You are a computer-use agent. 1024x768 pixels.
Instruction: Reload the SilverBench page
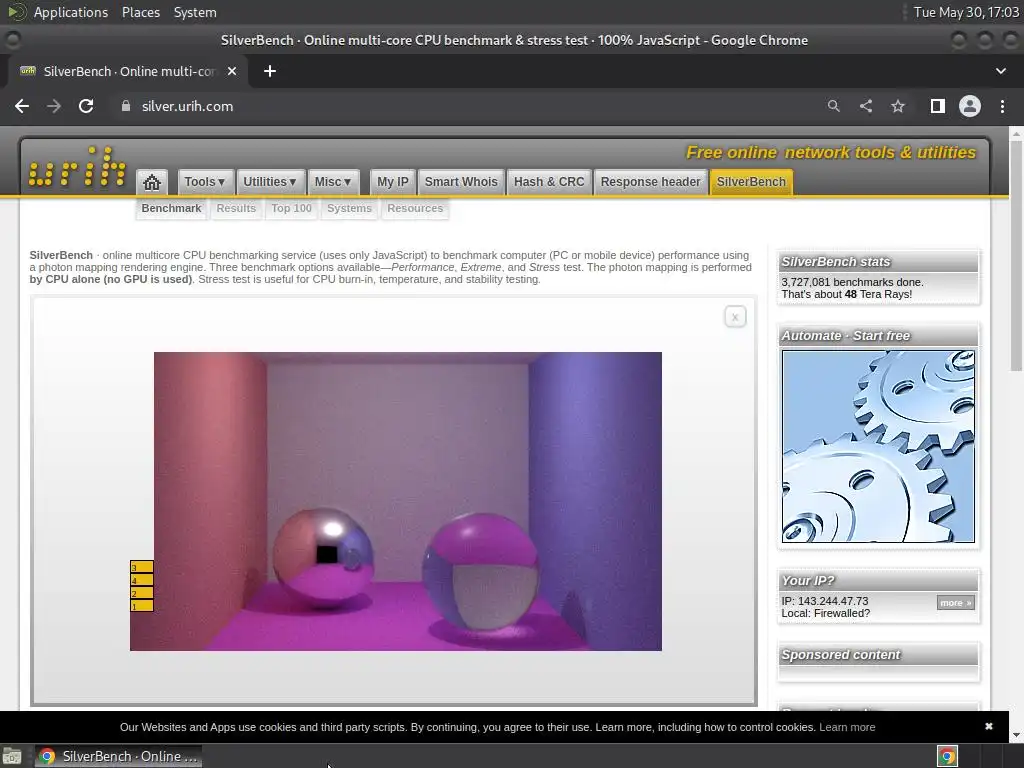click(86, 106)
